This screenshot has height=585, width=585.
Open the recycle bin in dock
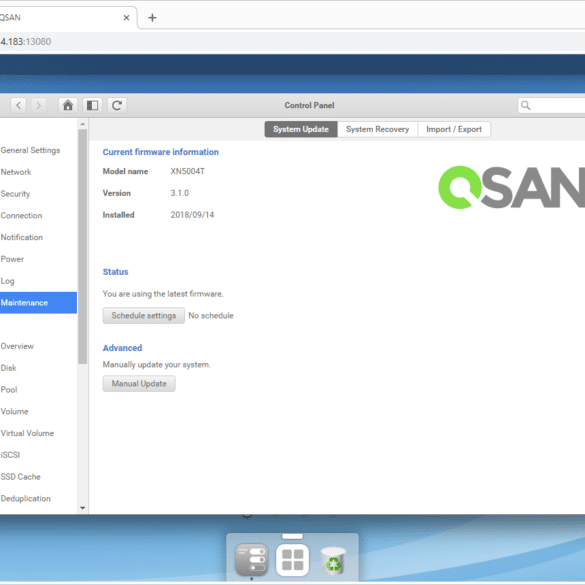pos(333,560)
